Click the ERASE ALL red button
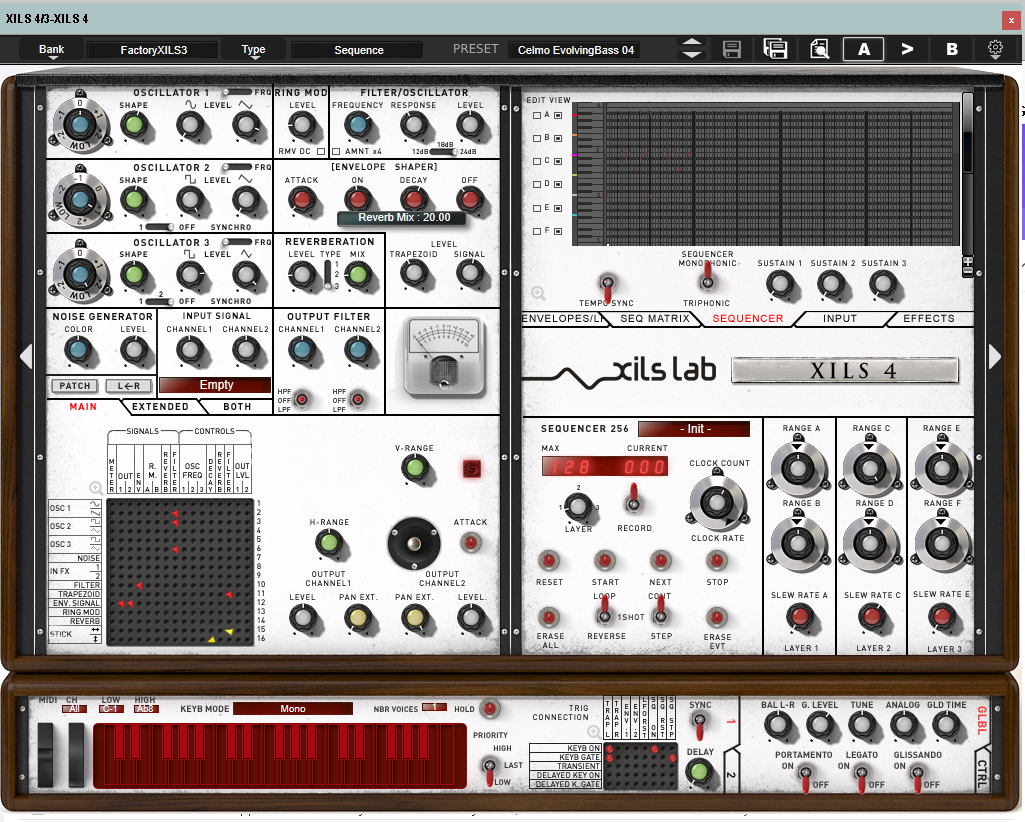Viewport: 1025px width, 822px height. pos(548,617)
